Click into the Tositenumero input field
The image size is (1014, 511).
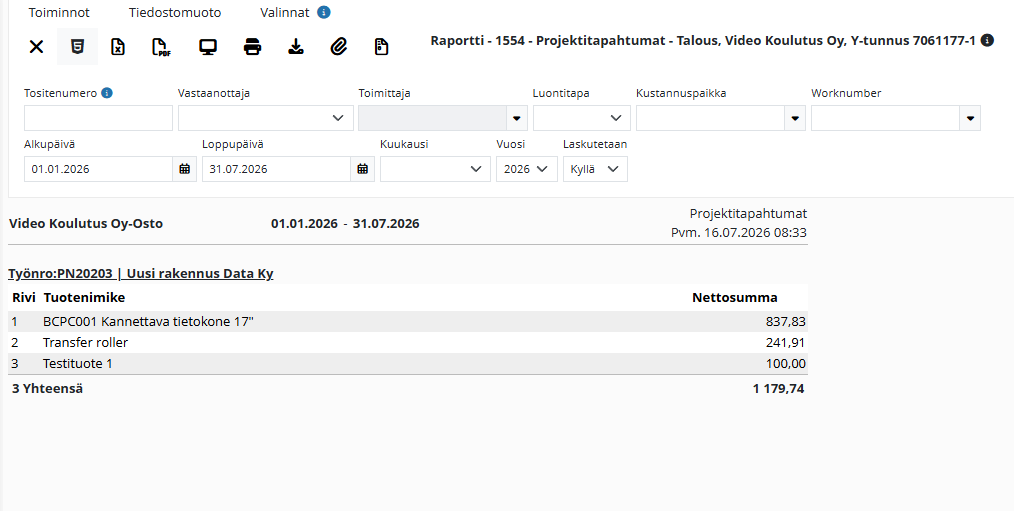click(98, 118)
